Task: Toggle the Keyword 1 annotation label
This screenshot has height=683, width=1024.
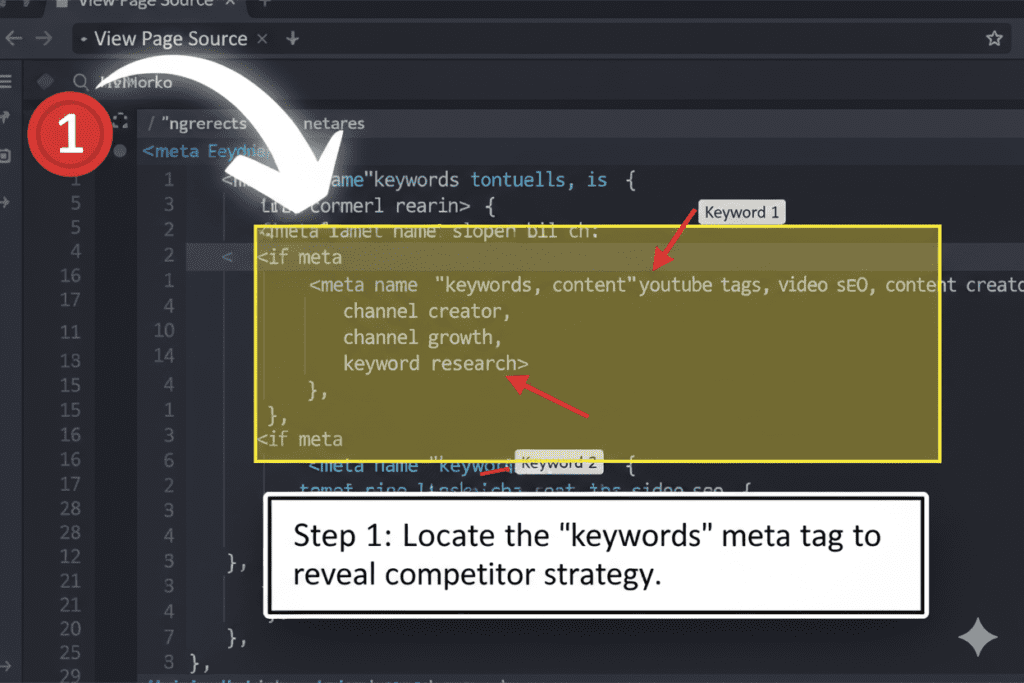Action: click(741, 212)
